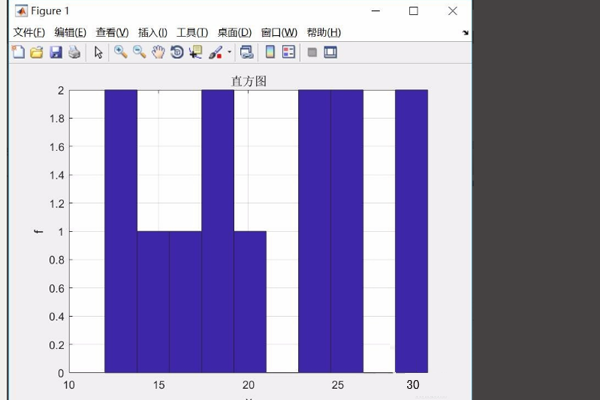Activate the Zoom In magnifier tool
Image resolution: width=600 pixels, height=400 pixels.
121,52
